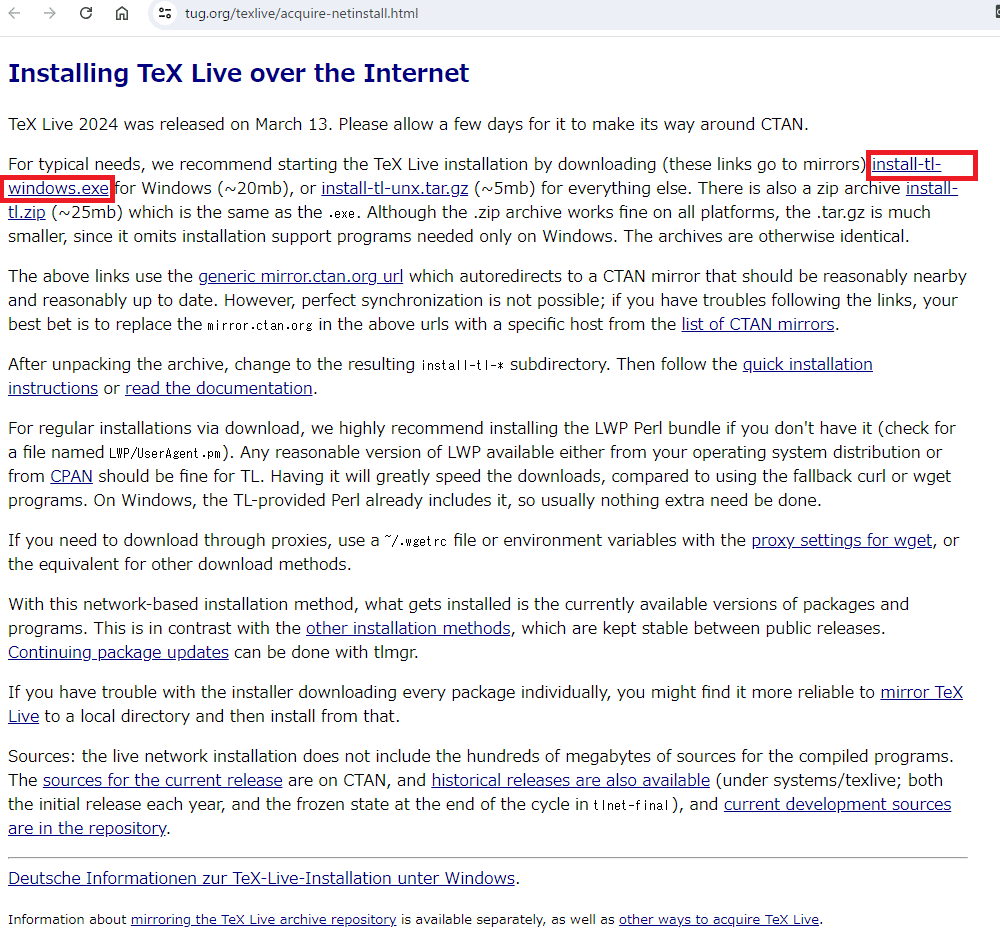Open the current development sources link
The width and height of the screenshot is (1000, 941).
pyautogui.click(x=837, y=804)
